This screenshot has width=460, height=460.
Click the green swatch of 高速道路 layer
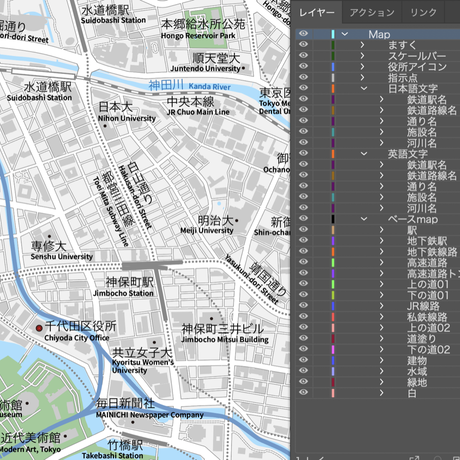tap(333, 262)
